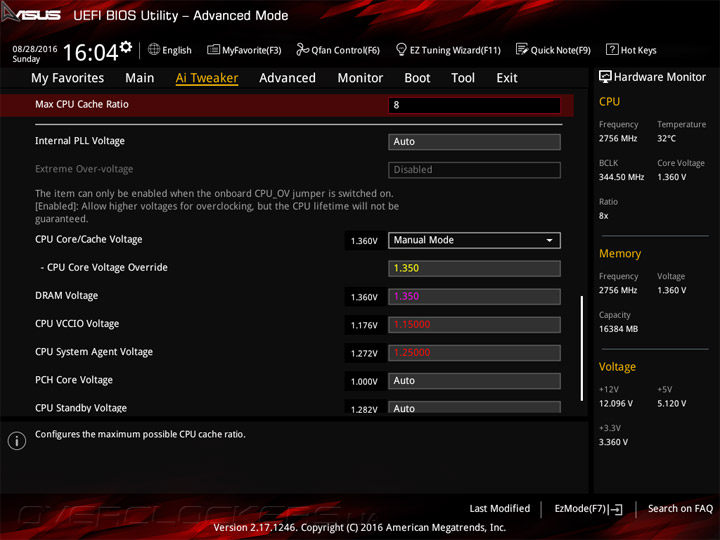Click the 1.272V System Agent reading
The image size is (720, 540).
pyautogui.click(x=364, y=354)
